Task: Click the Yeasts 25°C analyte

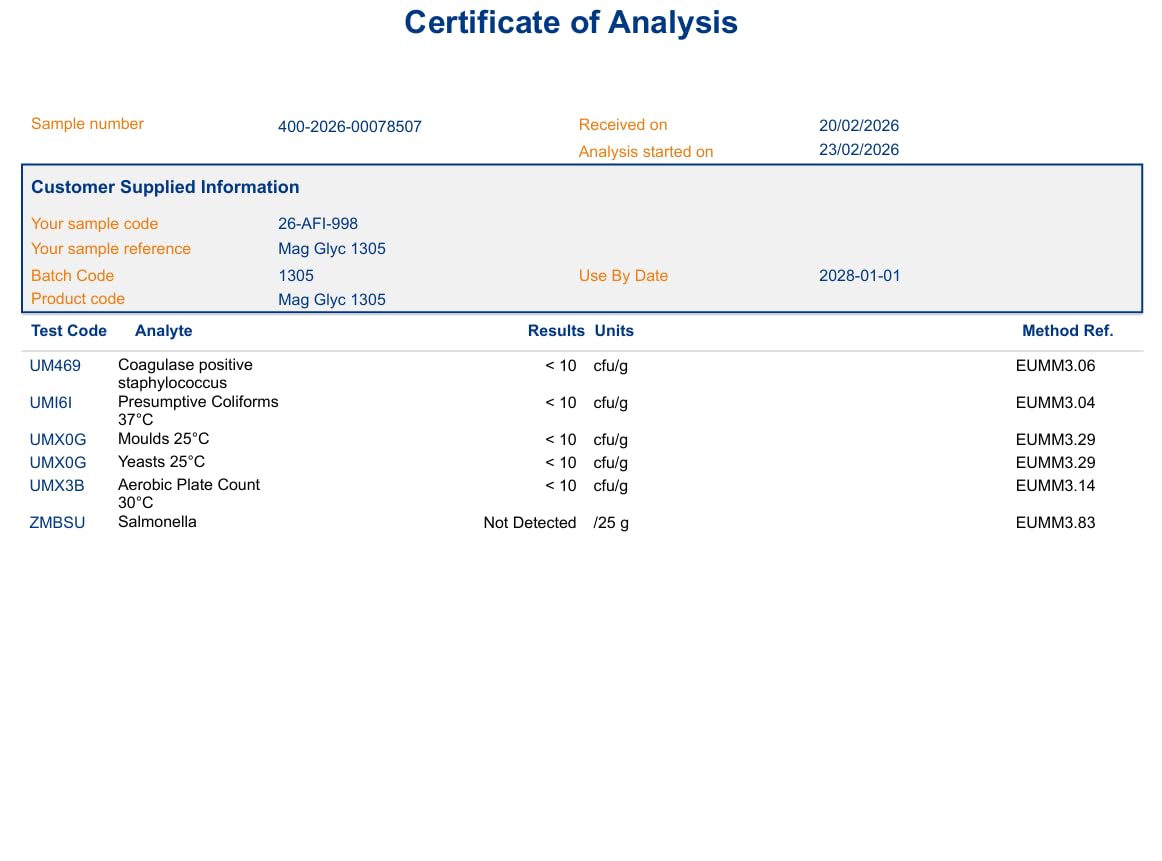Action: pyautogui.click(x=162, y=462)
